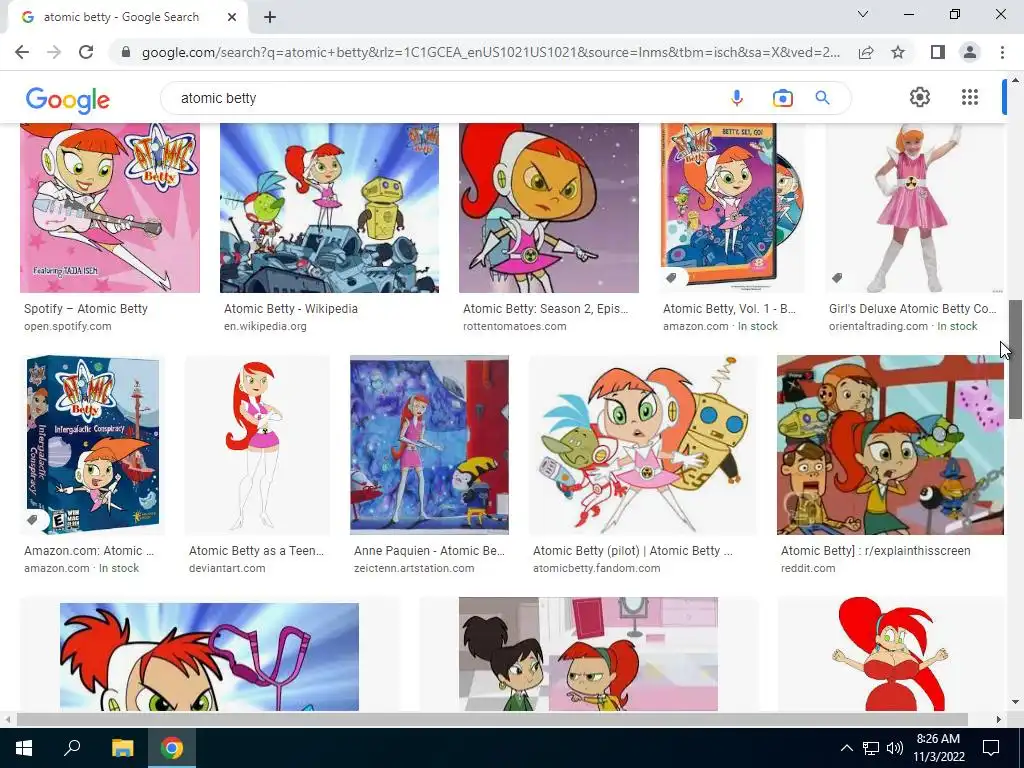Close the atomic betty search tab
The width and height of the screenshot is (1024, 768).
(232, 17)
